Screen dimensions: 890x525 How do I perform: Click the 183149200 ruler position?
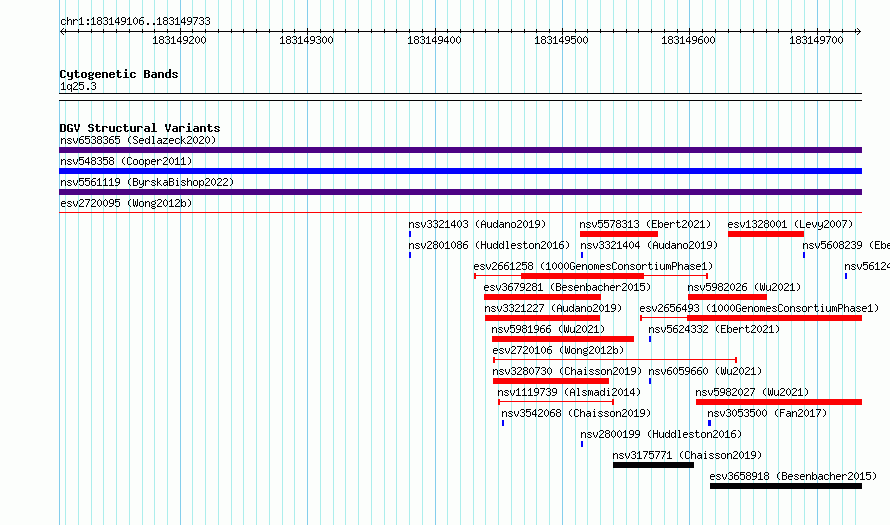pyautogui.click(x=179, y=40)
